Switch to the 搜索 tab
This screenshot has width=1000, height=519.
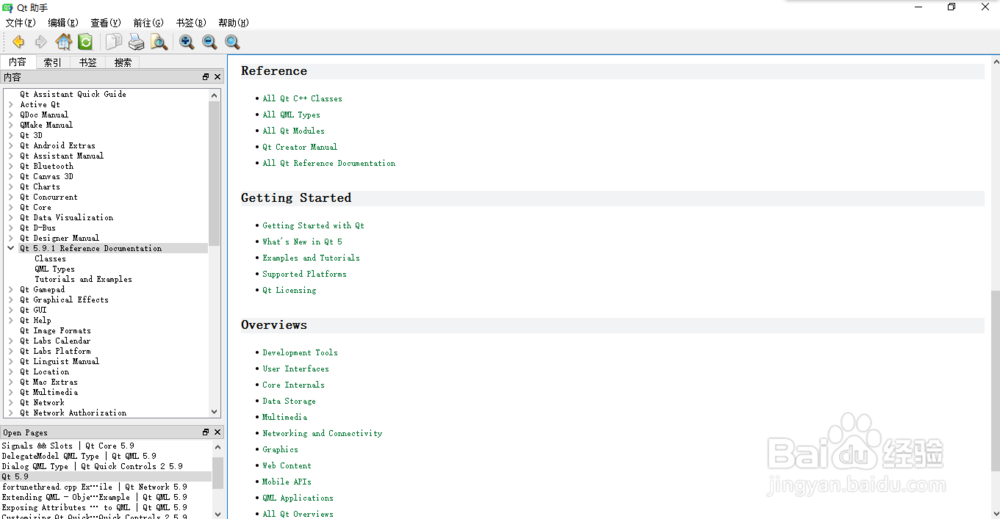point(122,62)
